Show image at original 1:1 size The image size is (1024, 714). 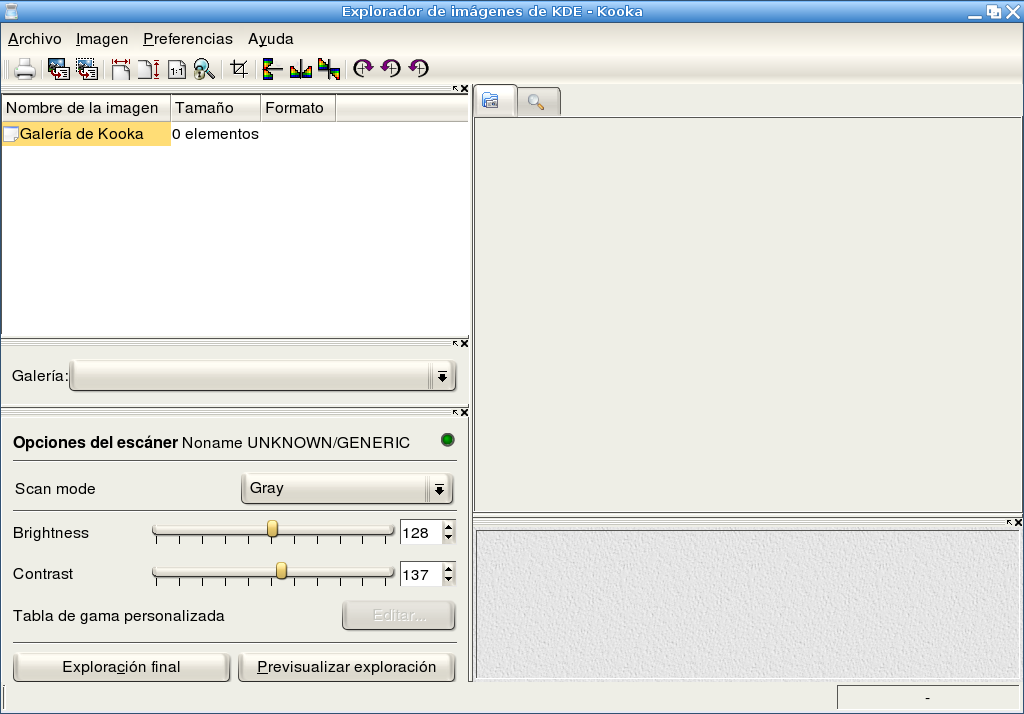pyautogui.click(x=177, y=69)
